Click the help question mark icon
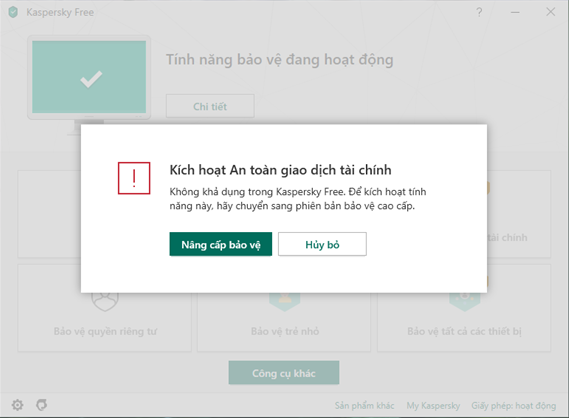Image resolution: width=569 pixels, height=418 pixels. pyautogui.click(x=479, y=12)
